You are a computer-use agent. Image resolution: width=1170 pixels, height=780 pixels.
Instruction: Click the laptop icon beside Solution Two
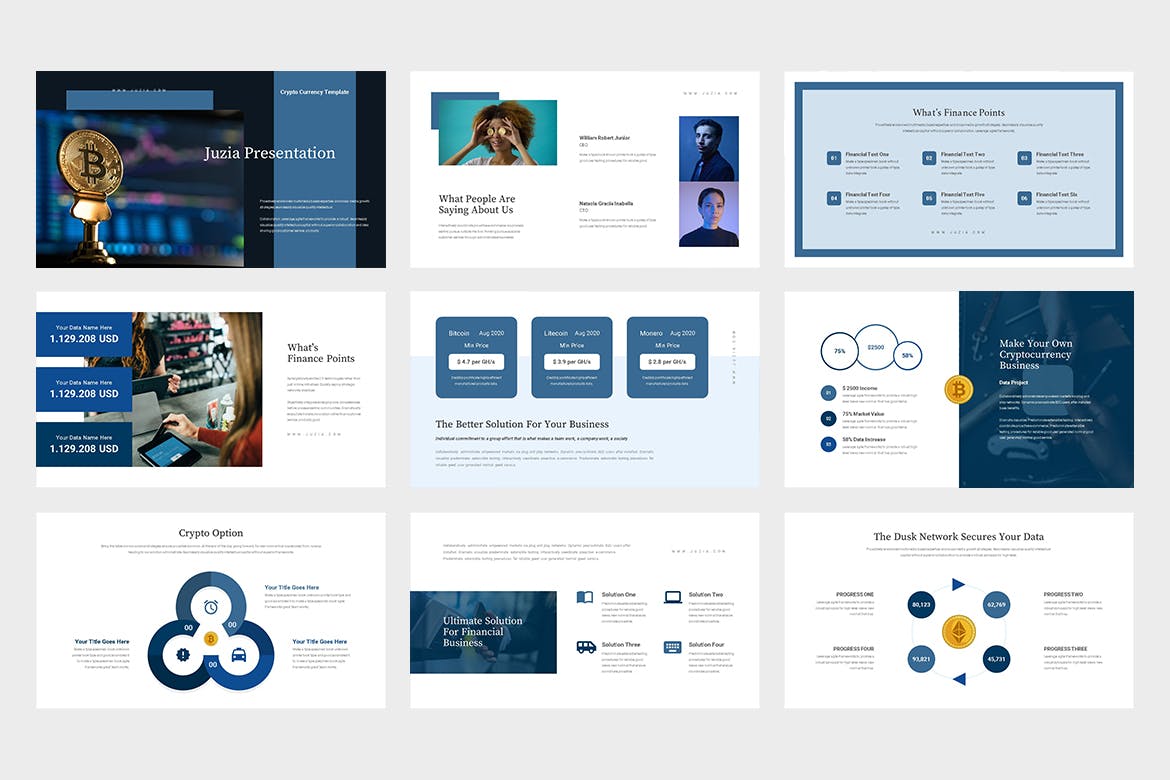coord(672,598)
